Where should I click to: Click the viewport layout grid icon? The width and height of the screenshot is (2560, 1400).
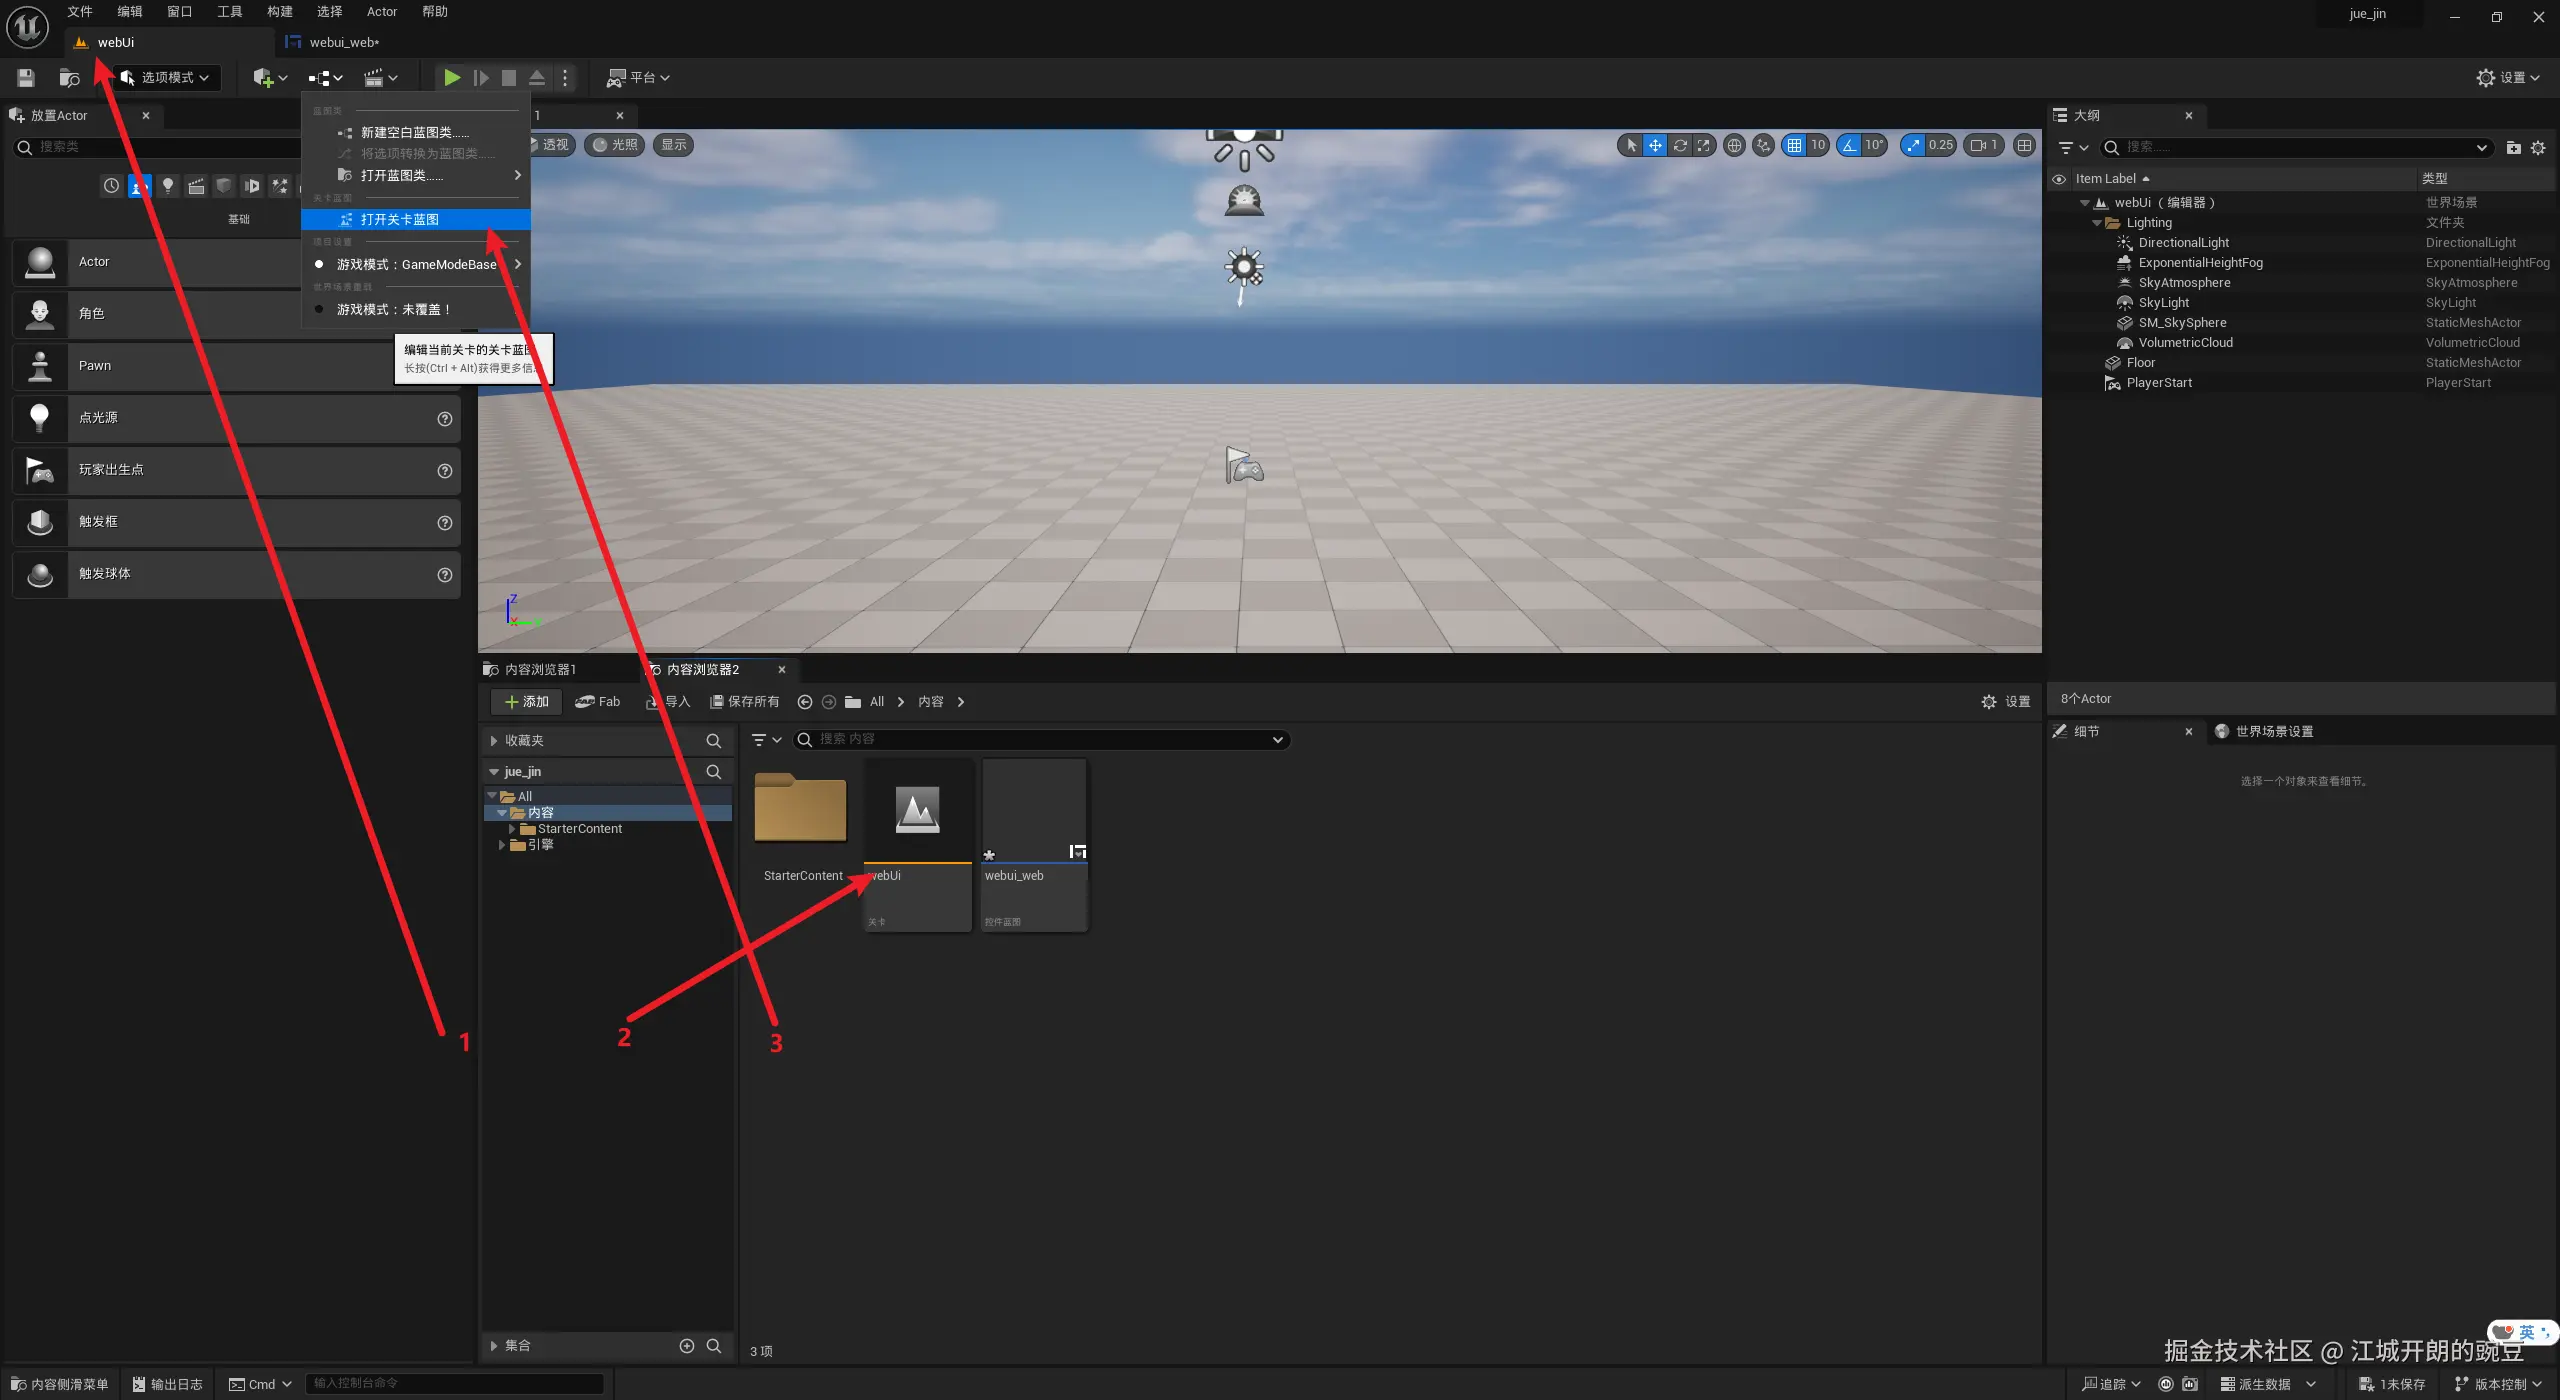(x=2025, y=145)
